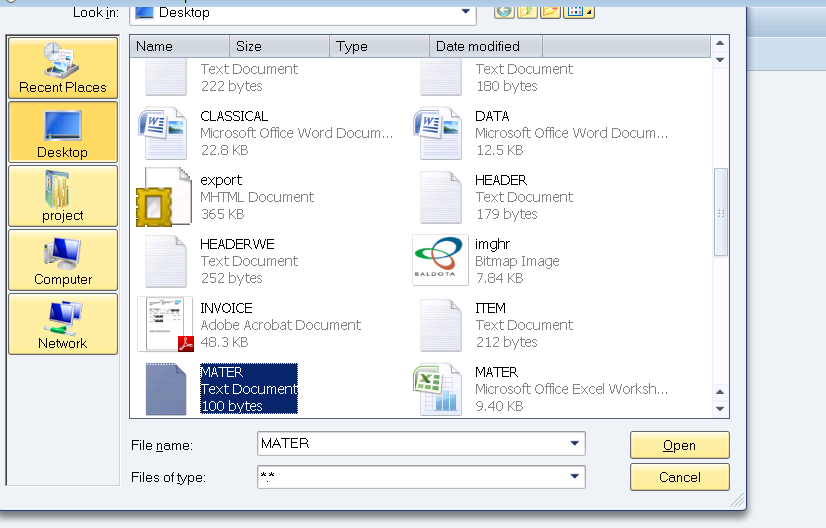Select the HEADER text document icon
Viewport: 826px width, 528px height.
[440, 197]
